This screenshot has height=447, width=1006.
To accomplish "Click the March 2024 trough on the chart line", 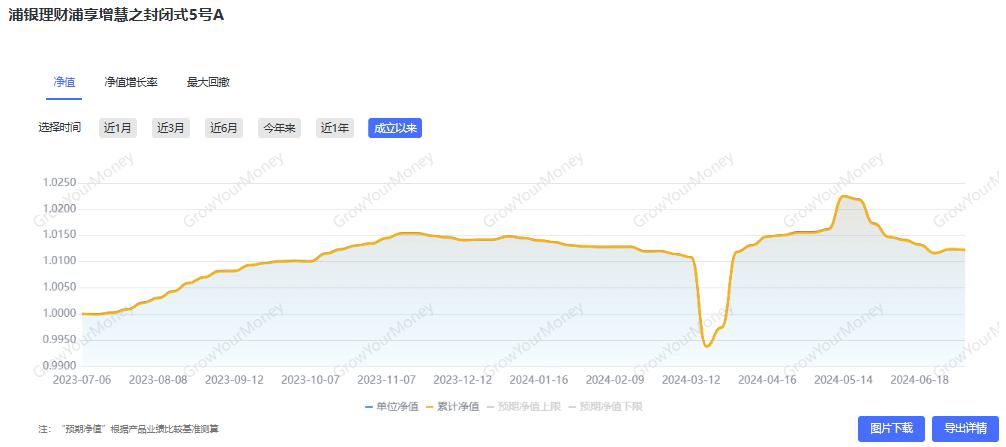I will pyautogui.click(x=707, y=346).
